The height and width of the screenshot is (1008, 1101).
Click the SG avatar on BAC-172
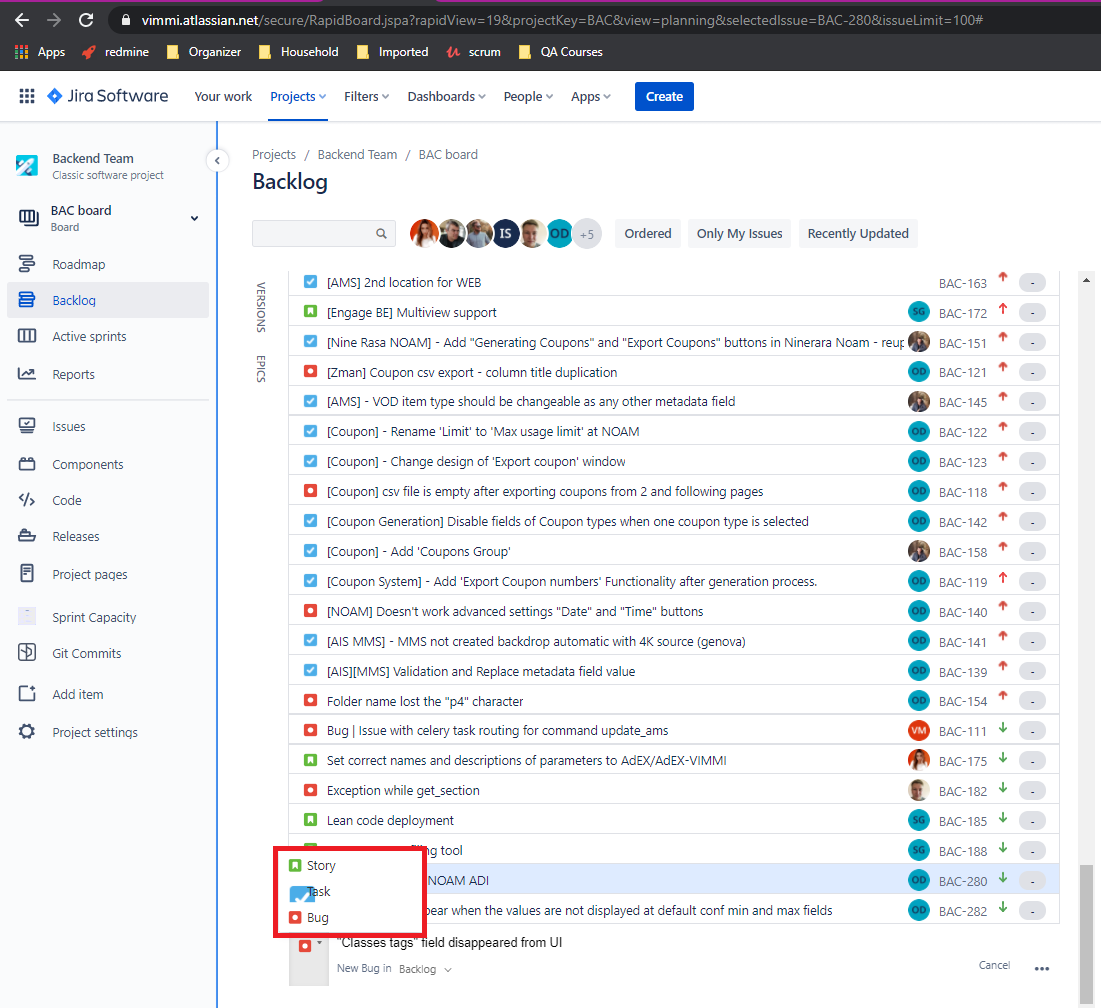point(918,312)
